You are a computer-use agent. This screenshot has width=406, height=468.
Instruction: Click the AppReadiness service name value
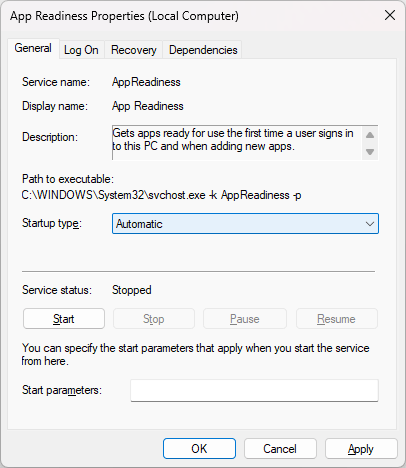tap(146, 82)
